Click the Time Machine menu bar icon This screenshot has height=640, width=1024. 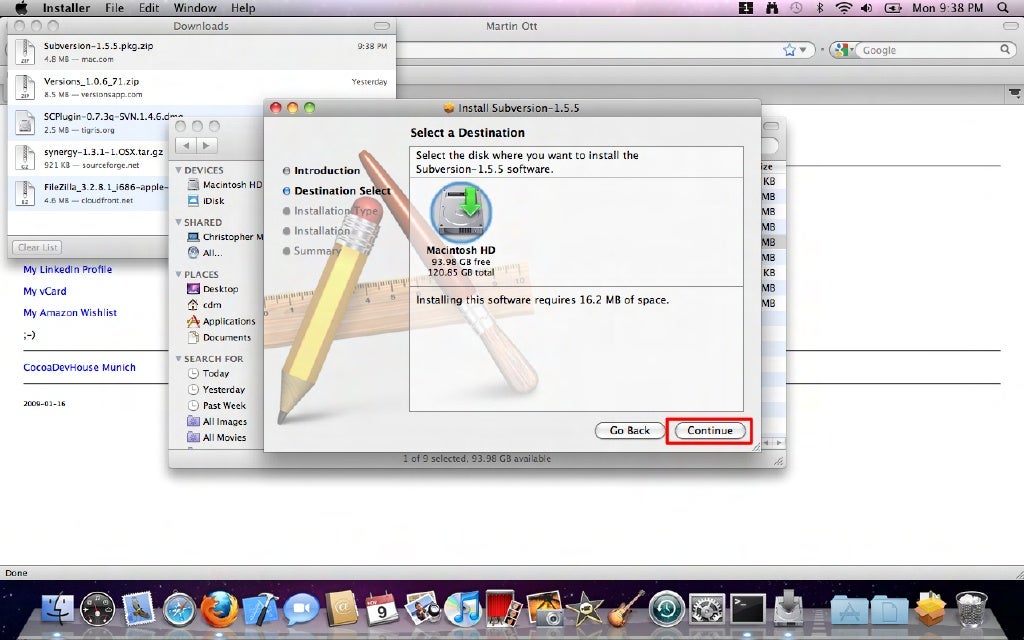796,8
